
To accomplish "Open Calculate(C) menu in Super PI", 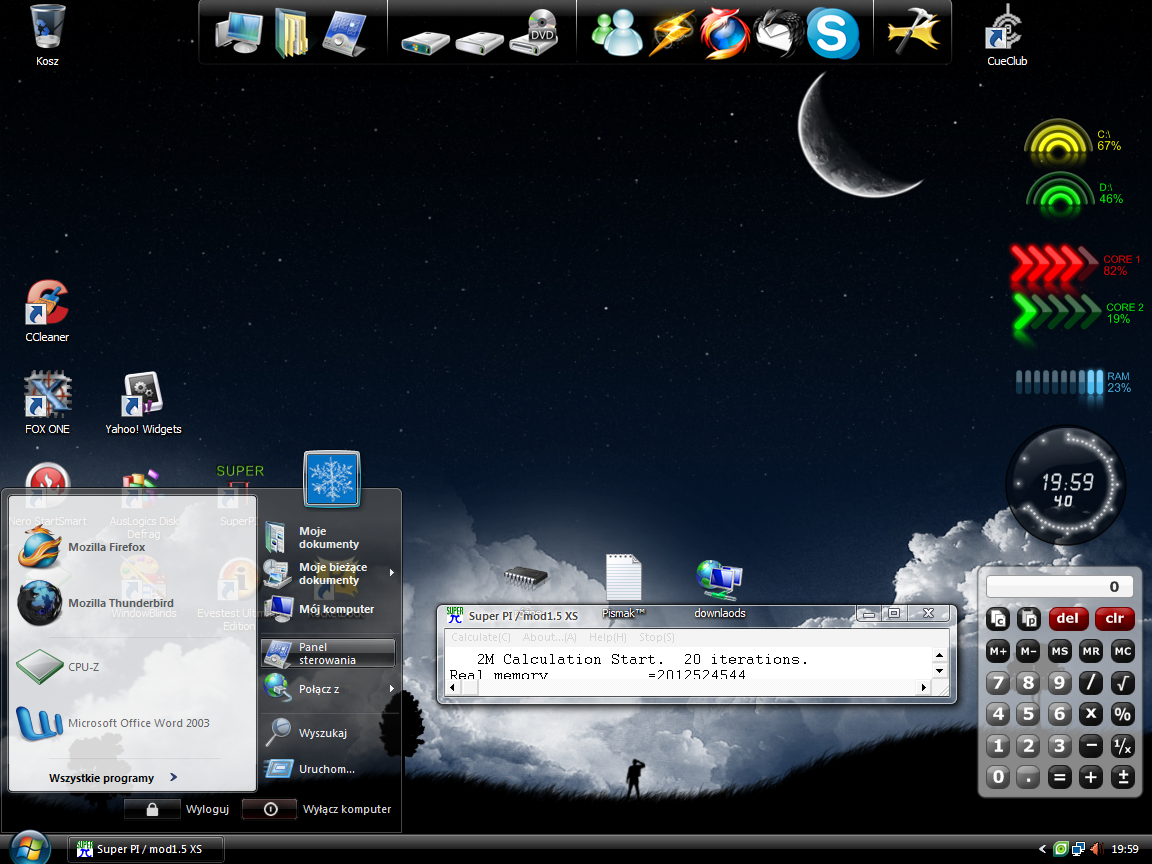I will pyautogui.click(x=480, y=637).
